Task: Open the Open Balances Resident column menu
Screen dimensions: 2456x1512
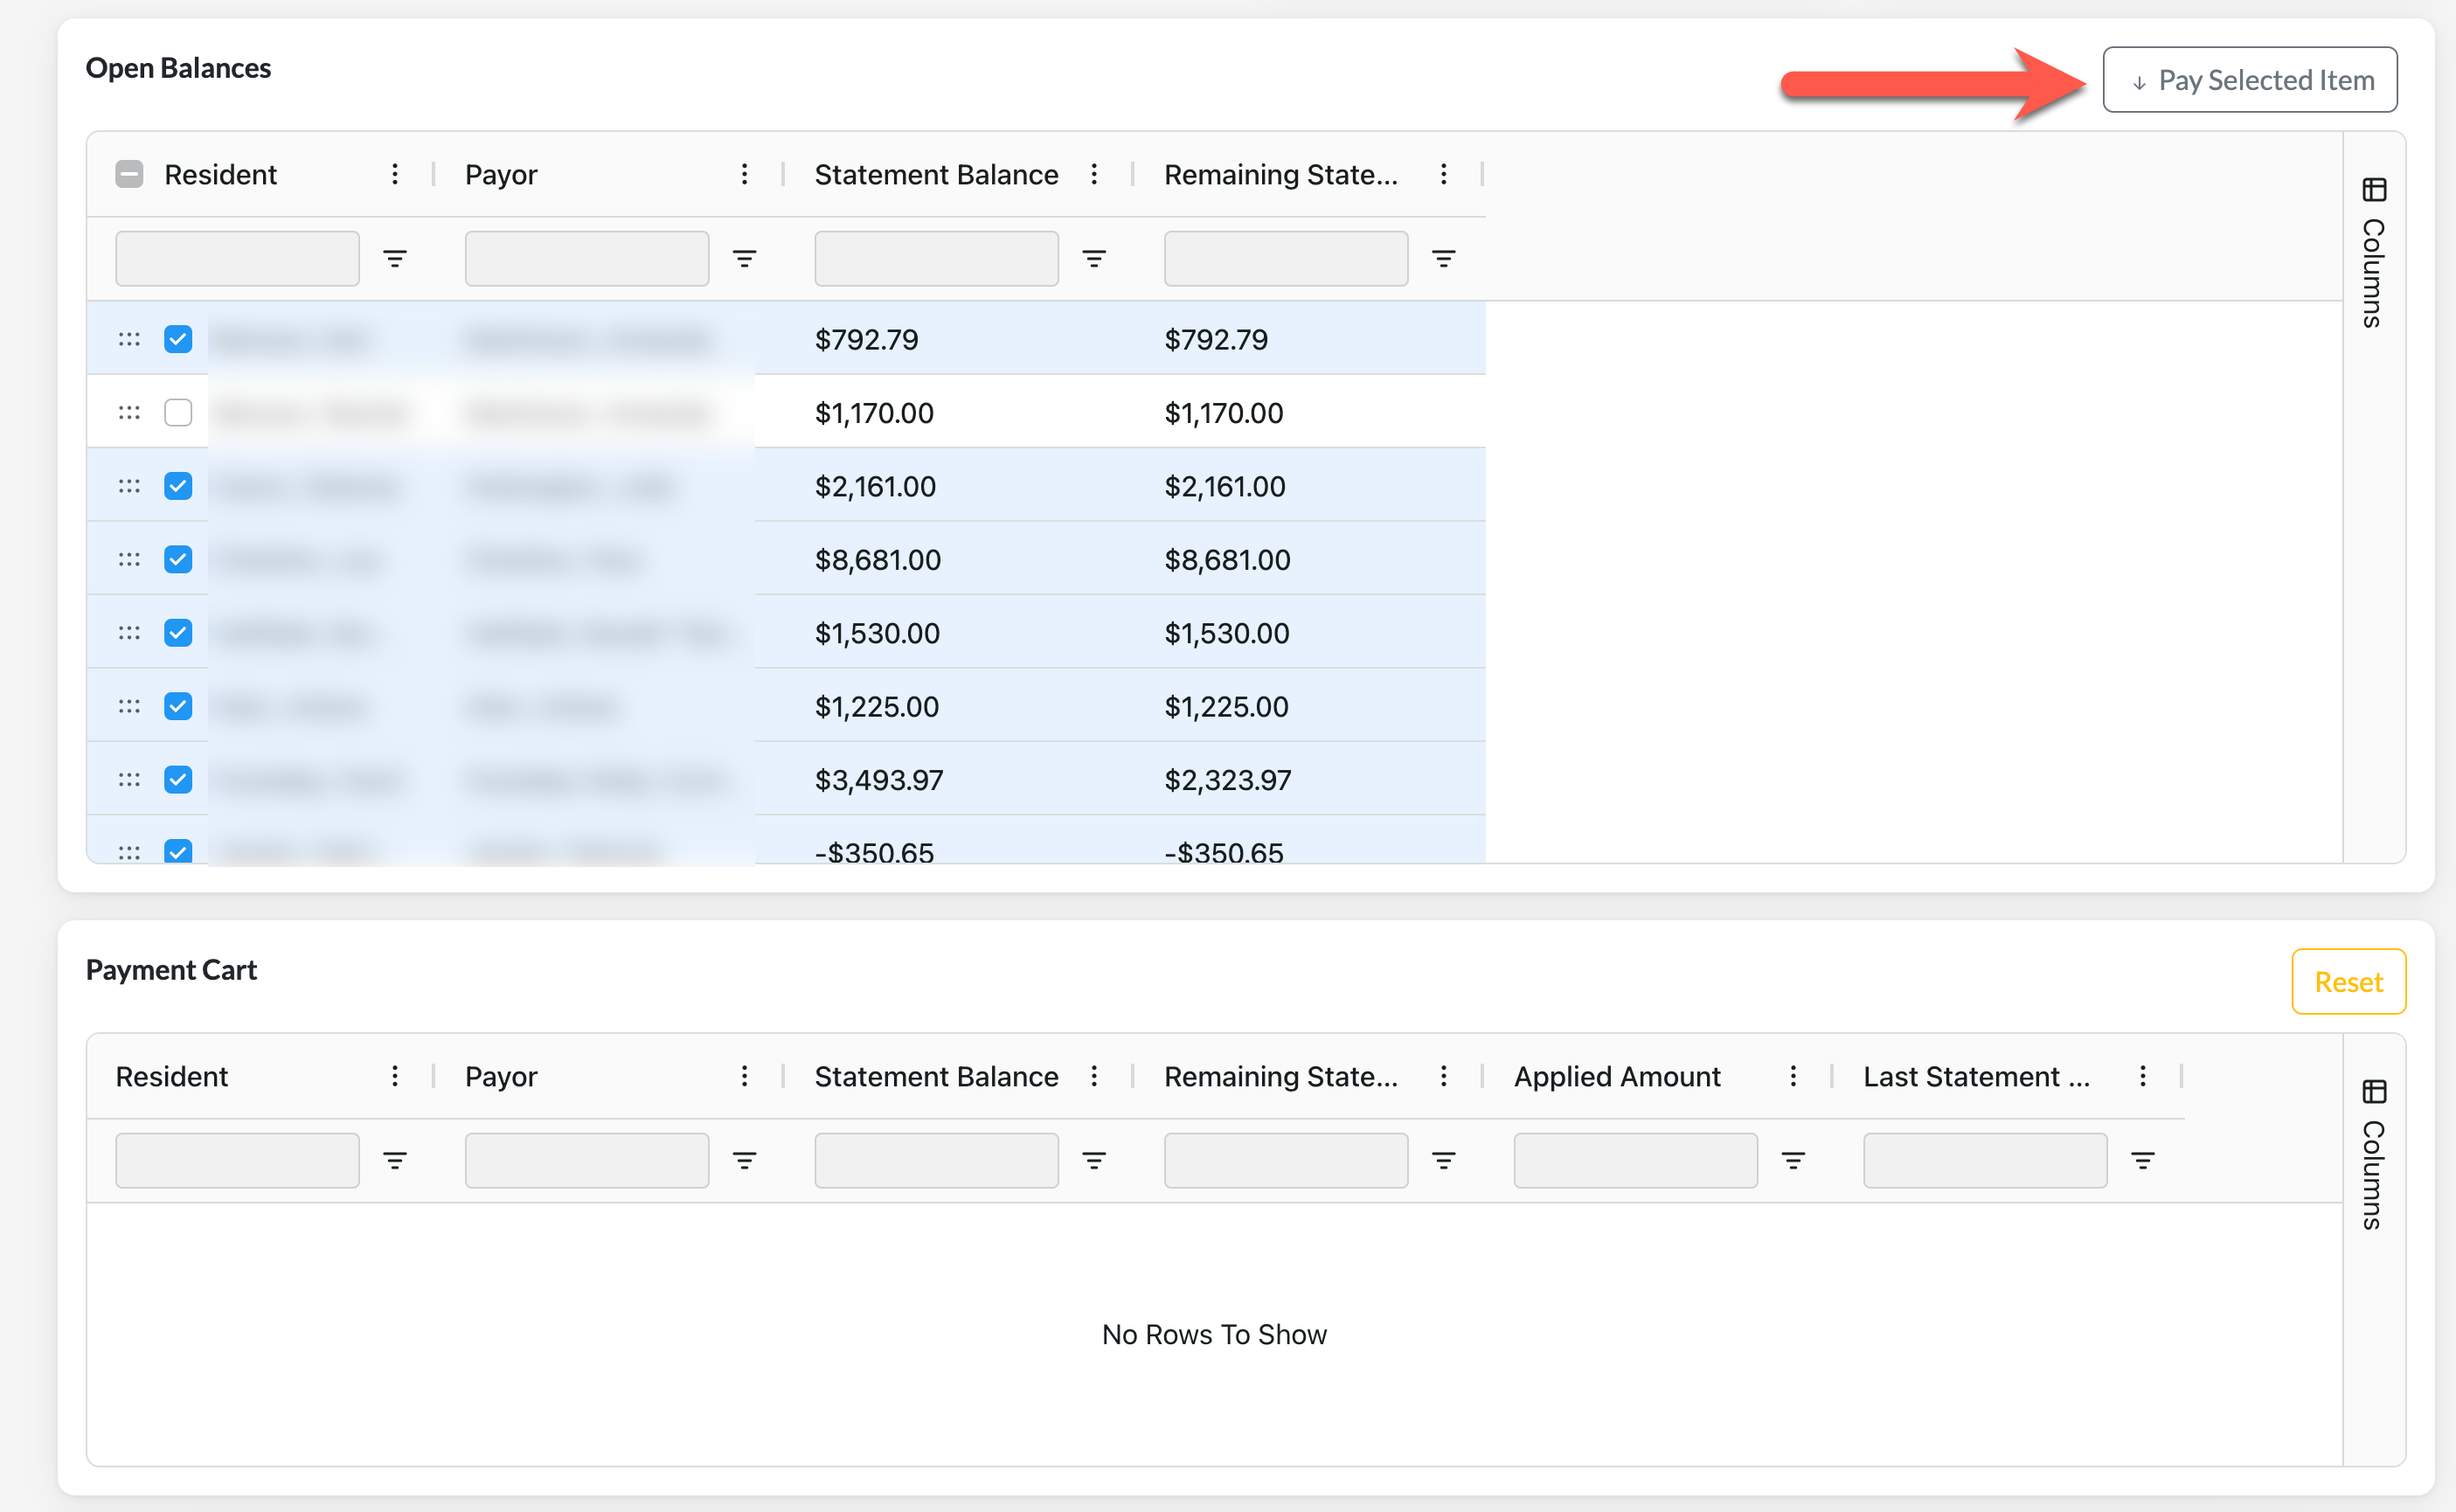Action: tap(395, 174)
